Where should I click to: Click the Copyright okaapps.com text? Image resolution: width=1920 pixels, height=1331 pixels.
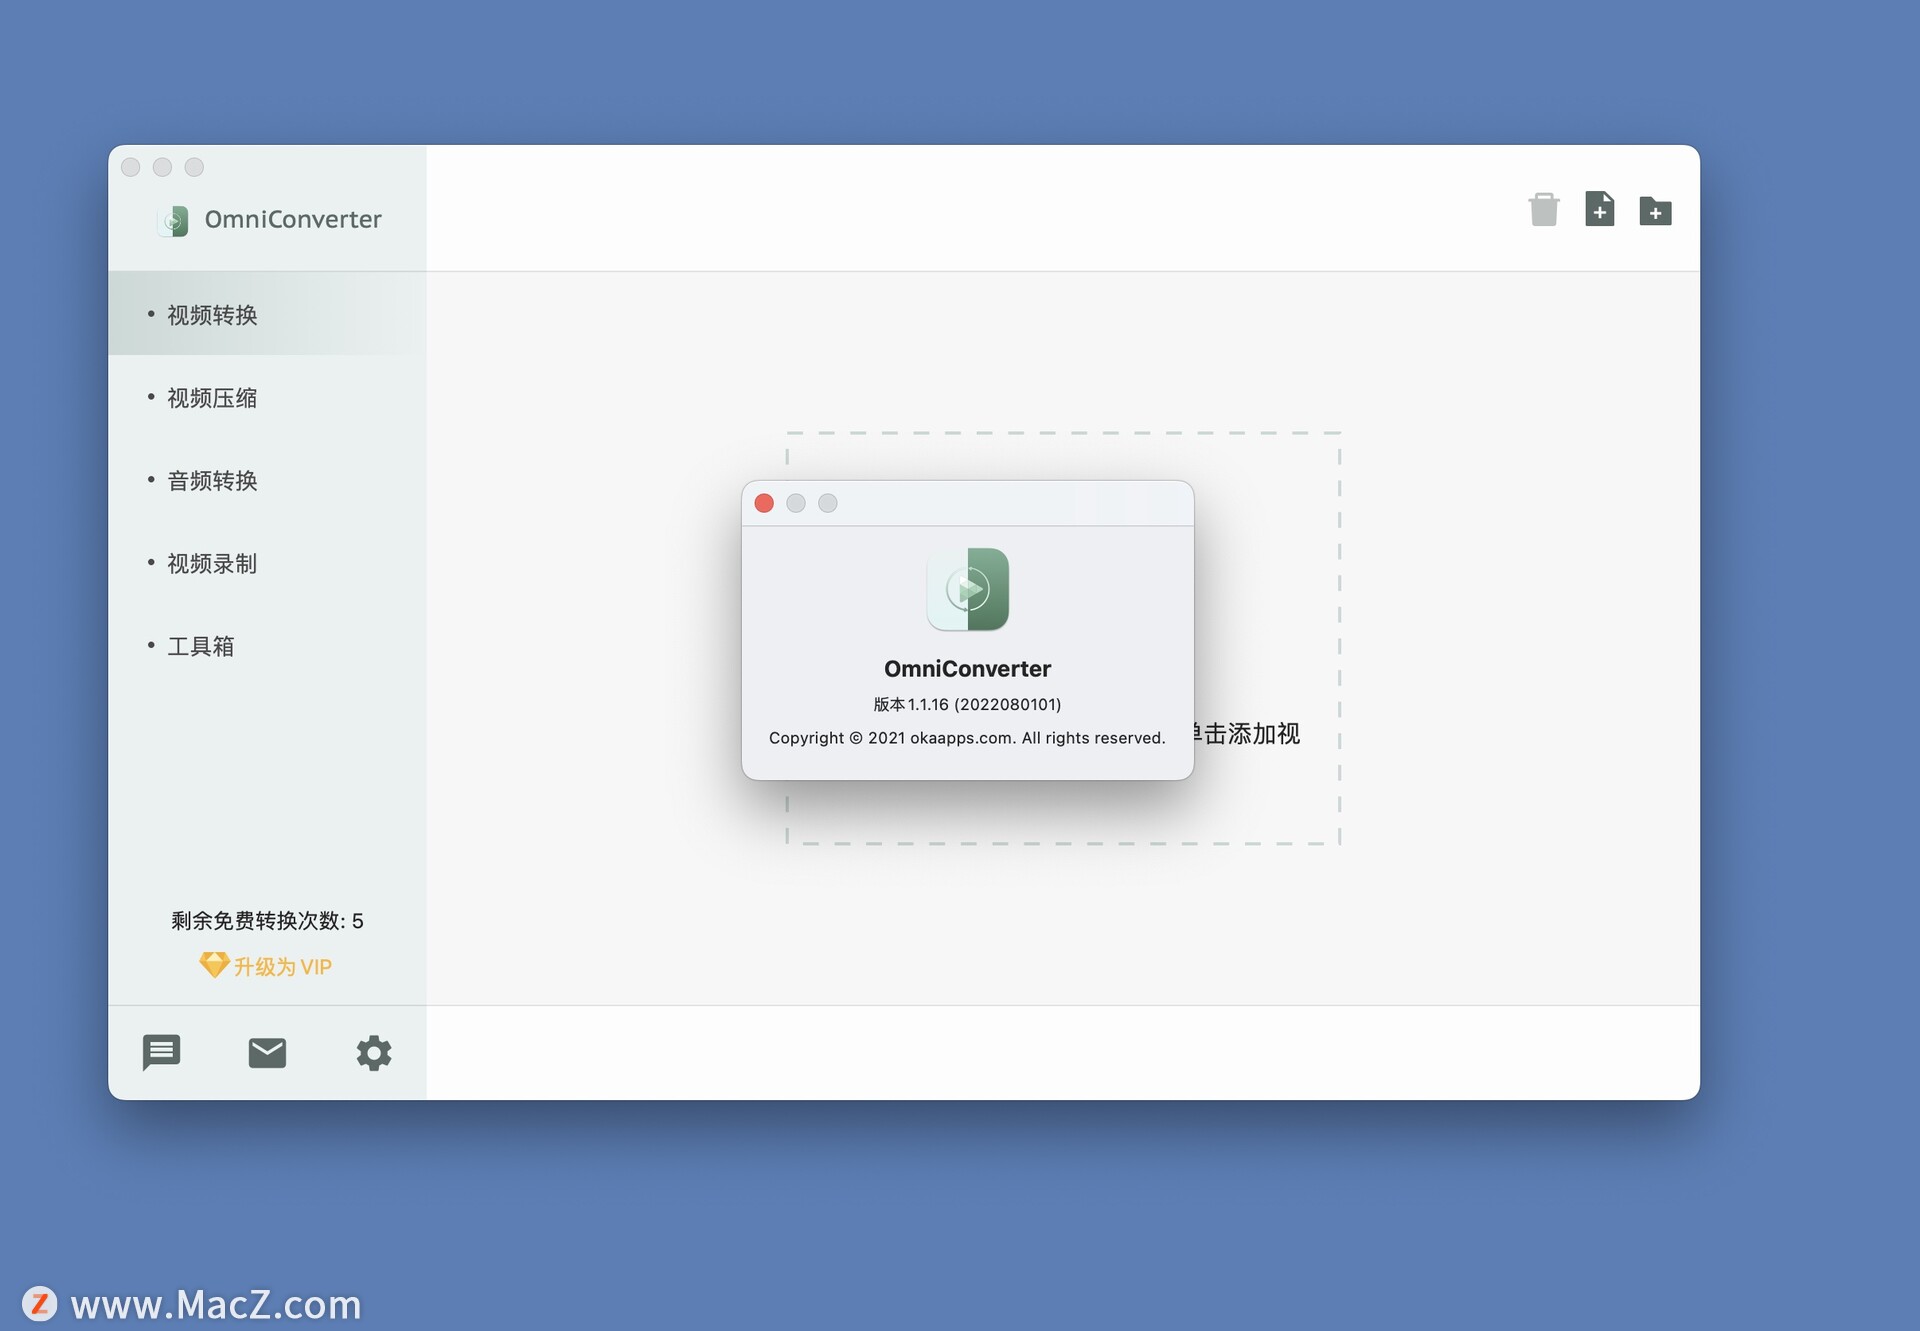[967, 738]
